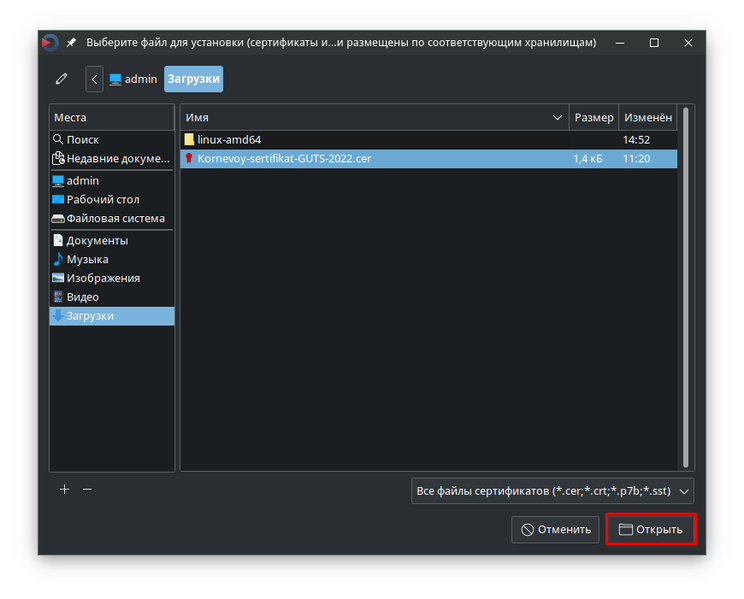Select the admin breadcrumb in path bar

(133, 79)
